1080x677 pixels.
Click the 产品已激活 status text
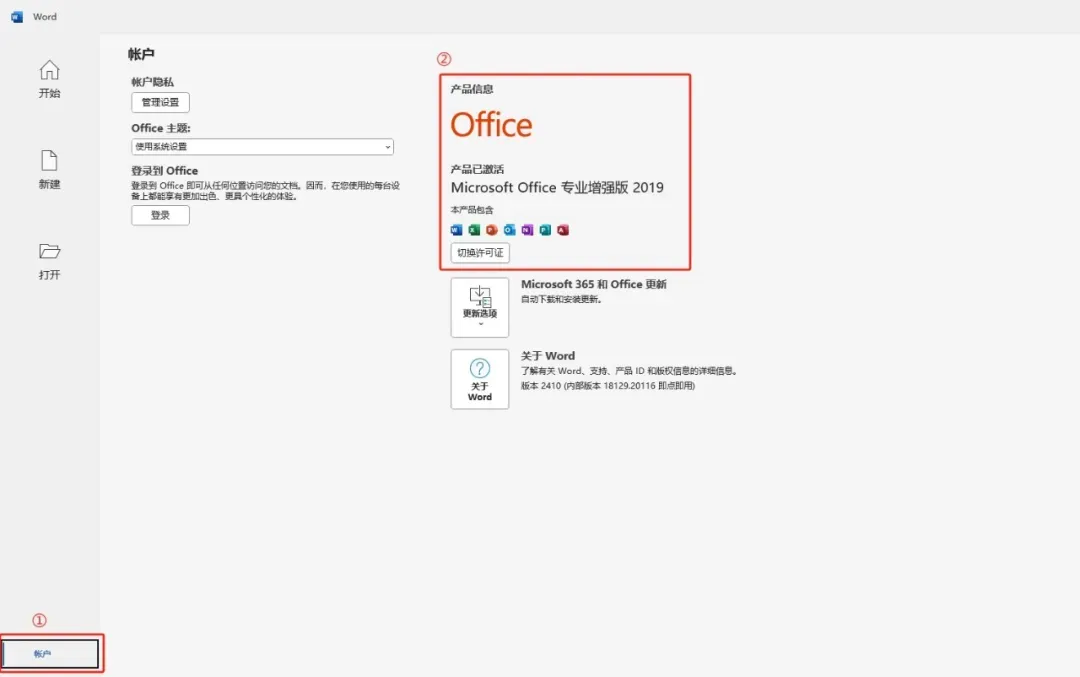pos(477,169)
